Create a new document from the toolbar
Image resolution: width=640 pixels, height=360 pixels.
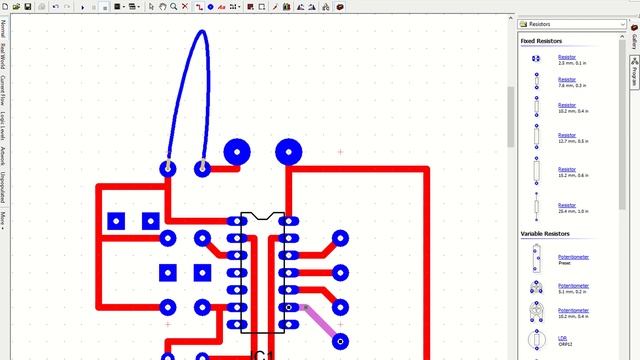(5, 7)
